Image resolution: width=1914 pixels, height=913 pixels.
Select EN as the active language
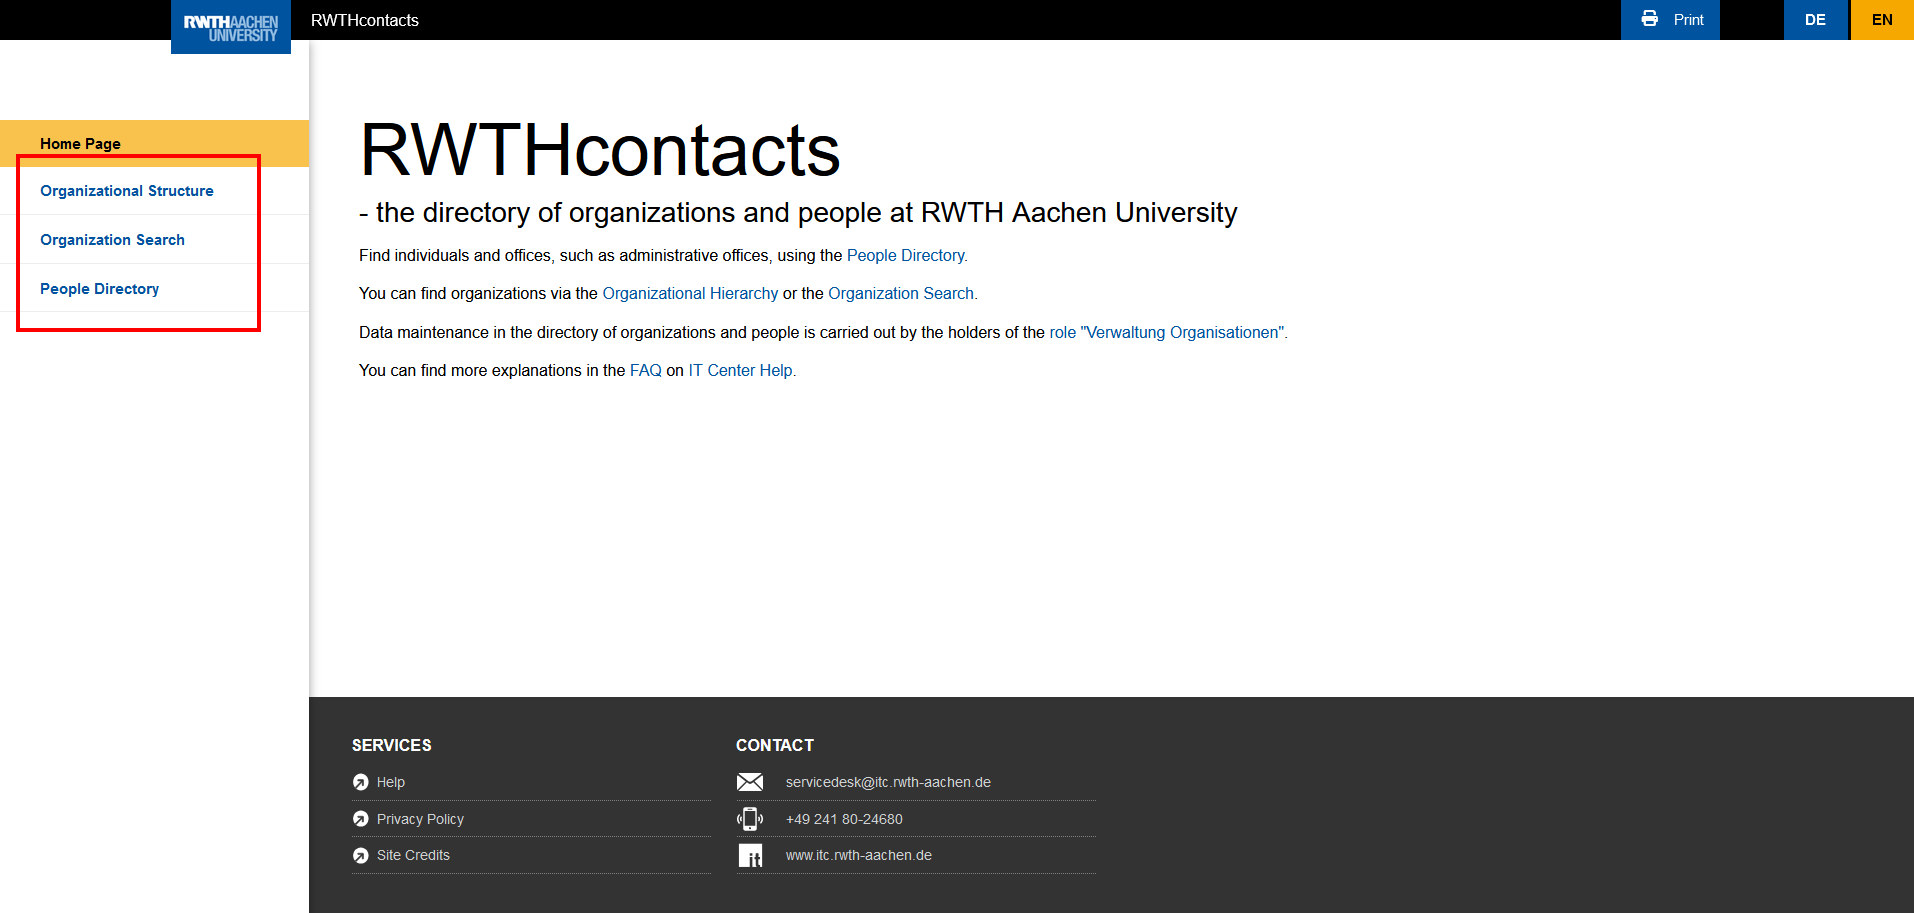tap(1882, 19)
